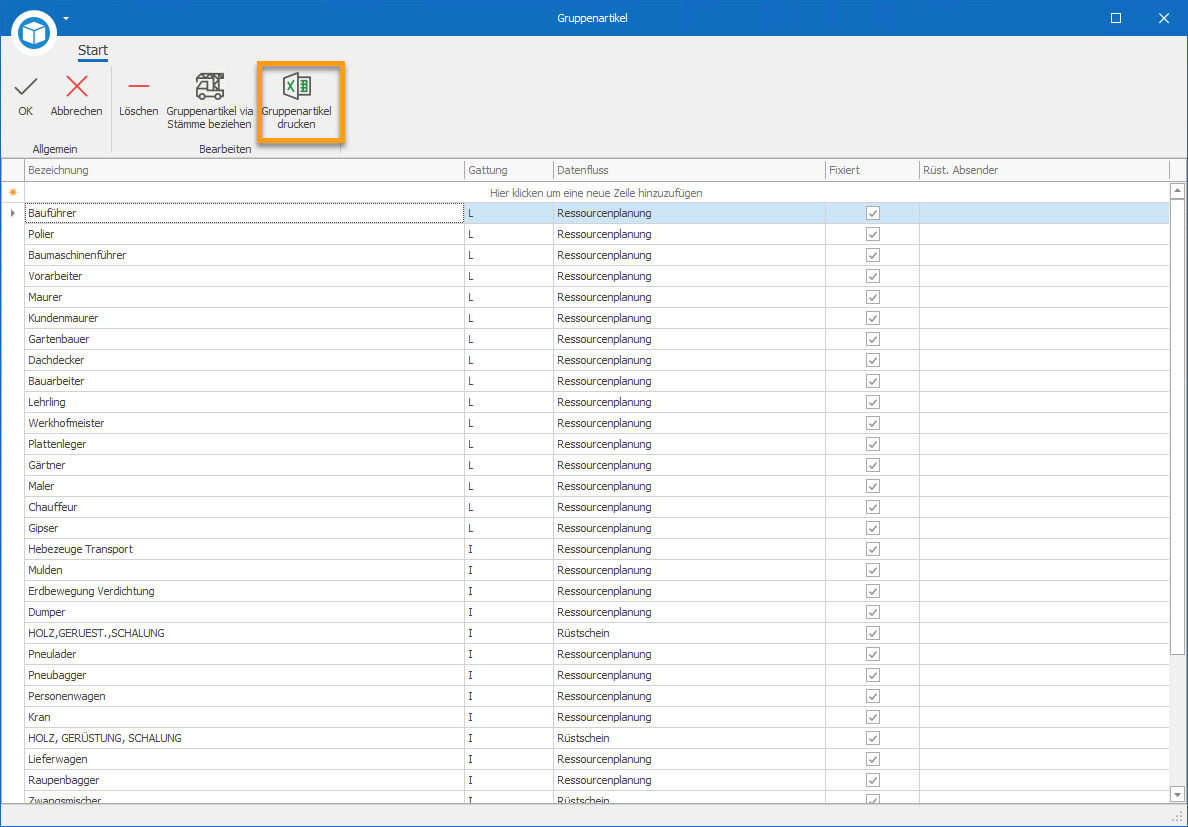Click Ressourcenplanung in the Maurer row

tap(604, 298)
